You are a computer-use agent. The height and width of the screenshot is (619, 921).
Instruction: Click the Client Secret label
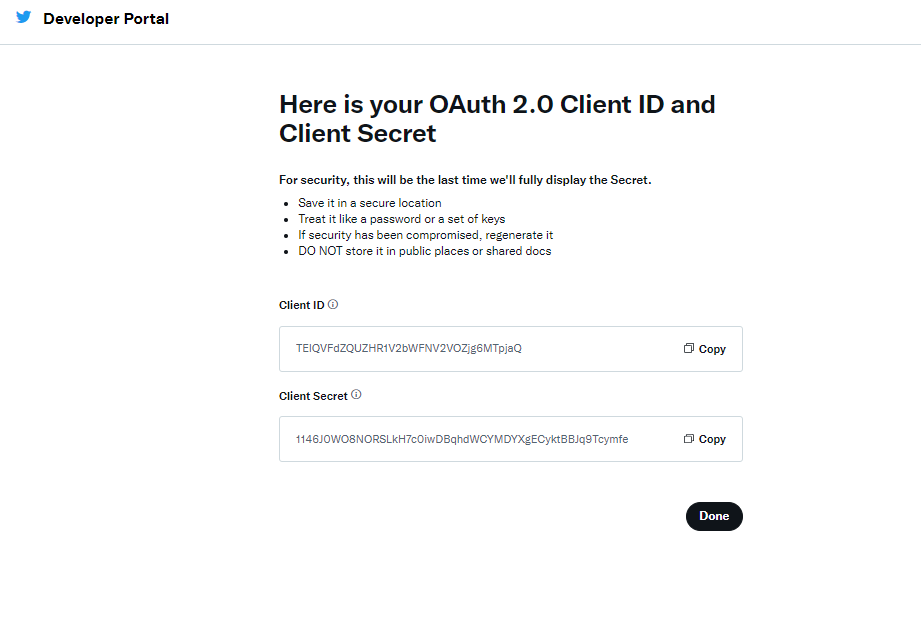click(x=313, y=396)
